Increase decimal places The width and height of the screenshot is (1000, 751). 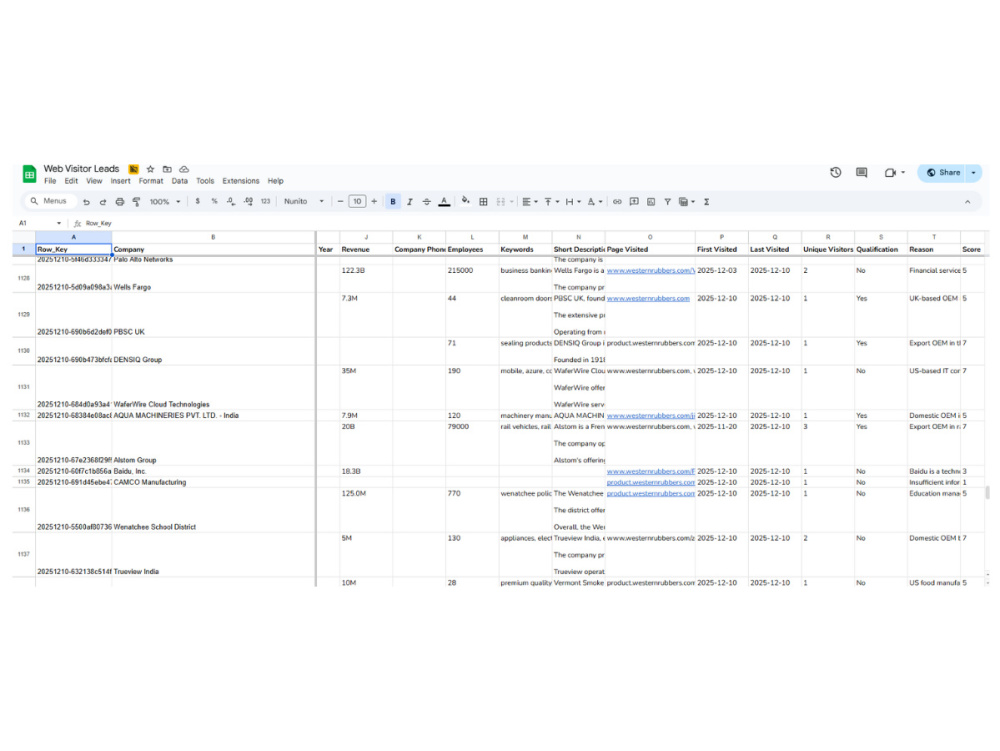248,201
